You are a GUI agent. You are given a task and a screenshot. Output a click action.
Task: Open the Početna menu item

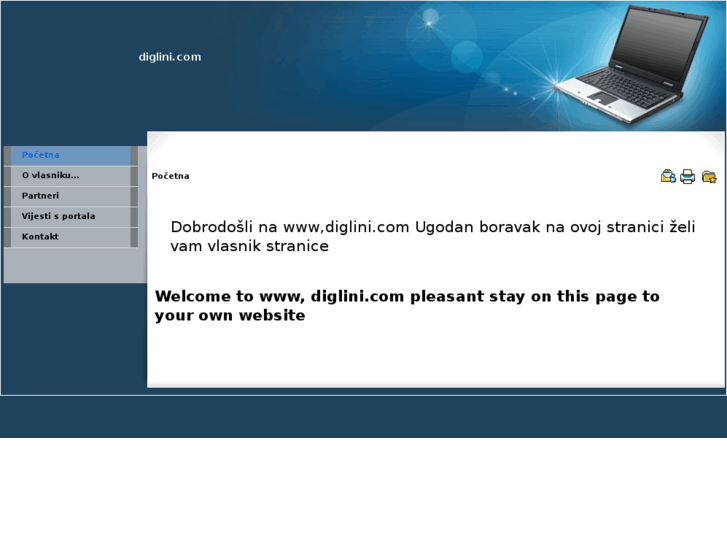(71, 155)
